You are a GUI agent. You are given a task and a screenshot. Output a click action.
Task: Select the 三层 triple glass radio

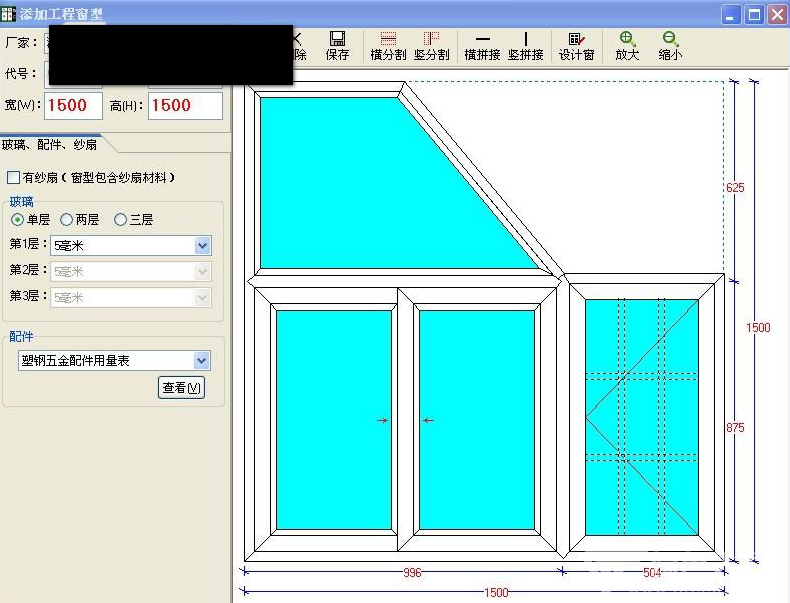120,220
